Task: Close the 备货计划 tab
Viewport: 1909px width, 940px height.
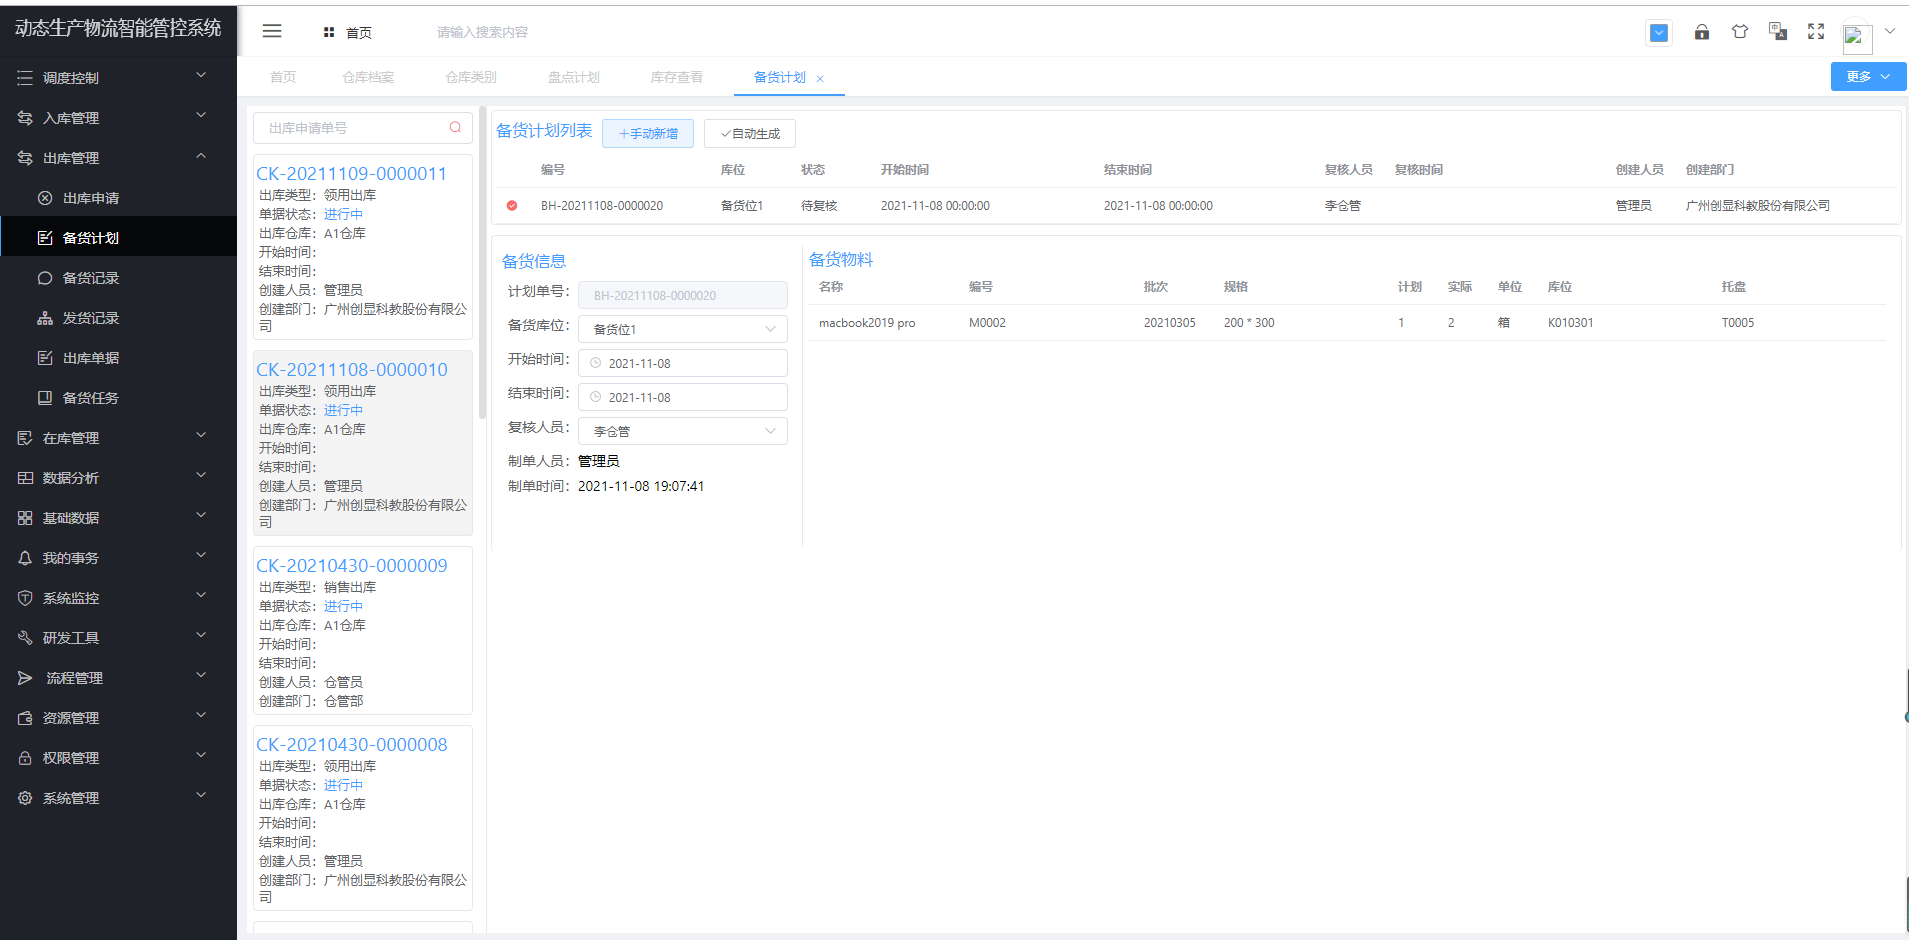Action: pyautogui.click(x=820, y=79)
